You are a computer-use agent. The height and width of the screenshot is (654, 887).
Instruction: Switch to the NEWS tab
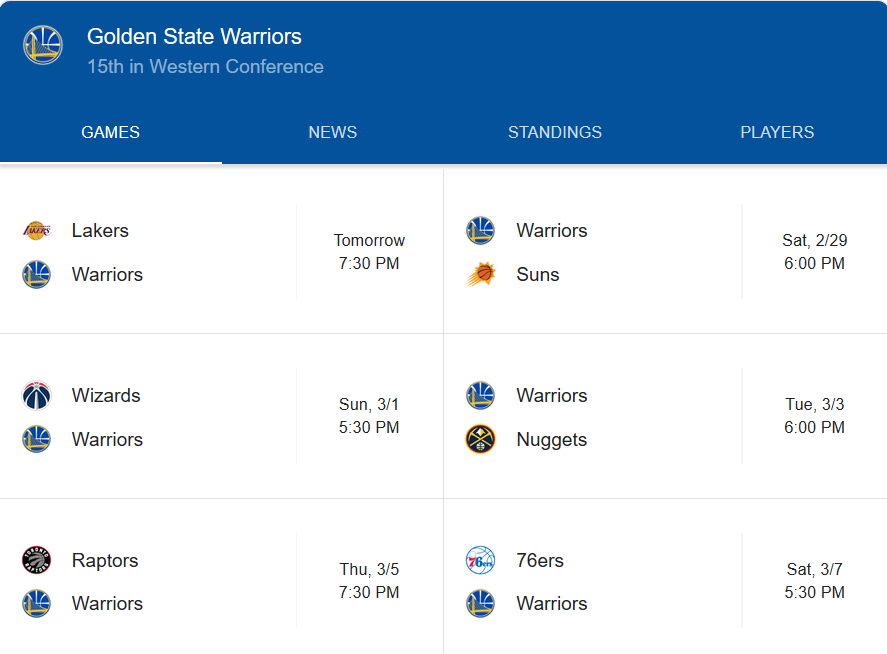point(332,132)
